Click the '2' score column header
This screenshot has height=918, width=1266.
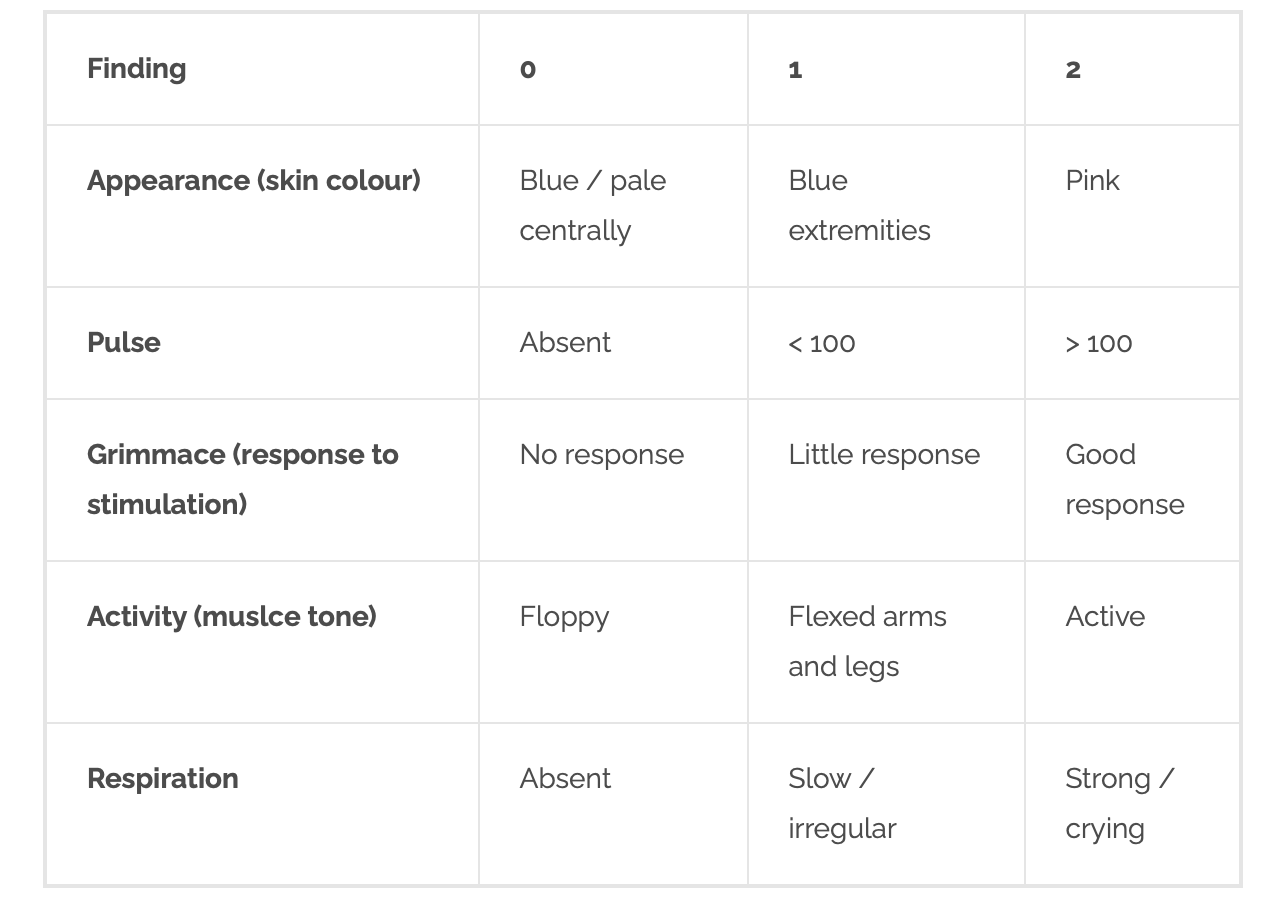pyautogui.click(x=1073, y=69)
